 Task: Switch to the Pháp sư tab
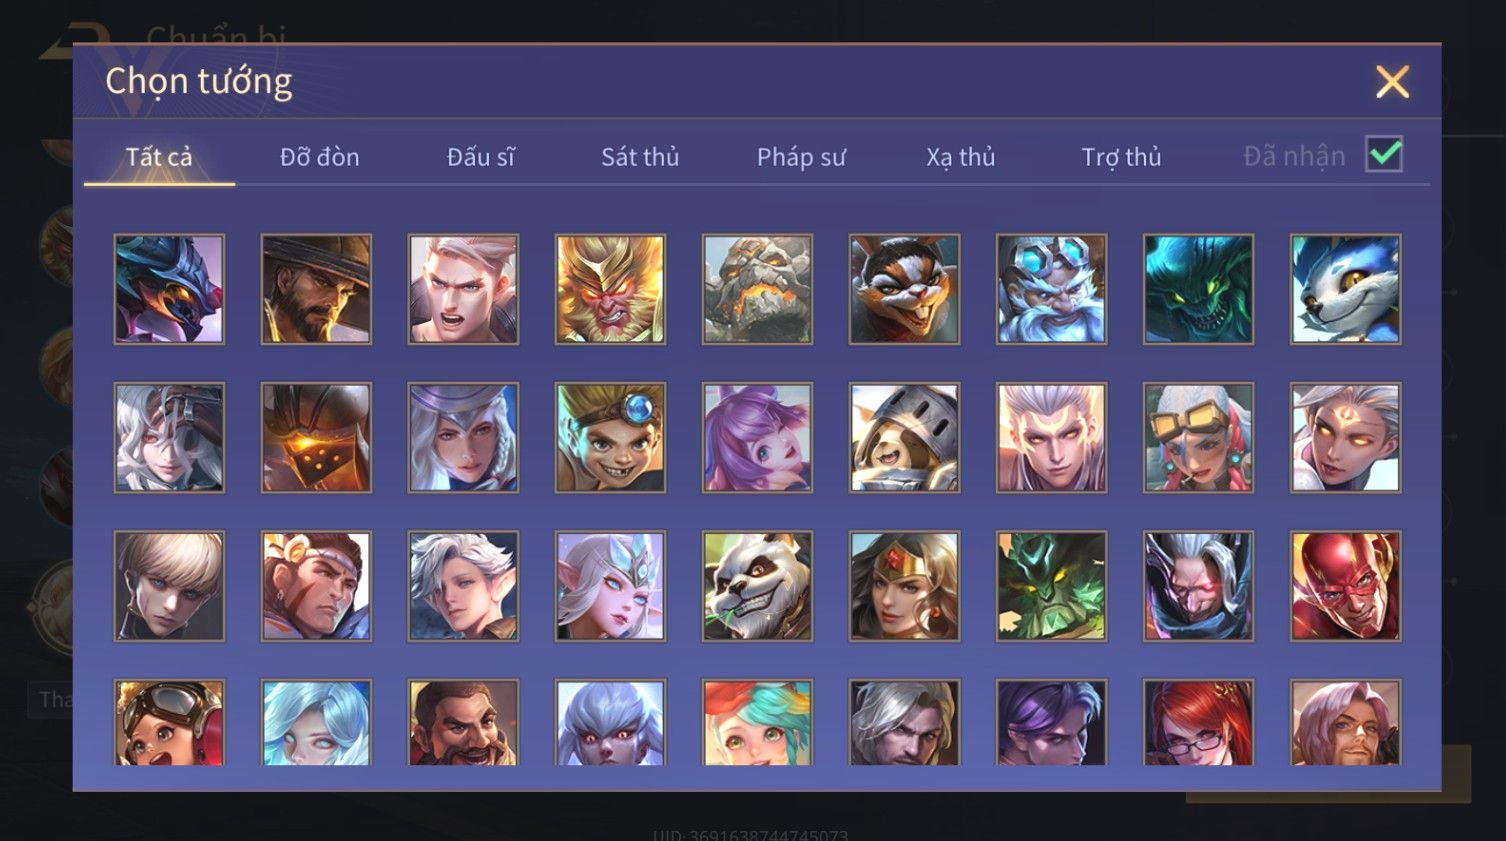(x=801, y=157)
